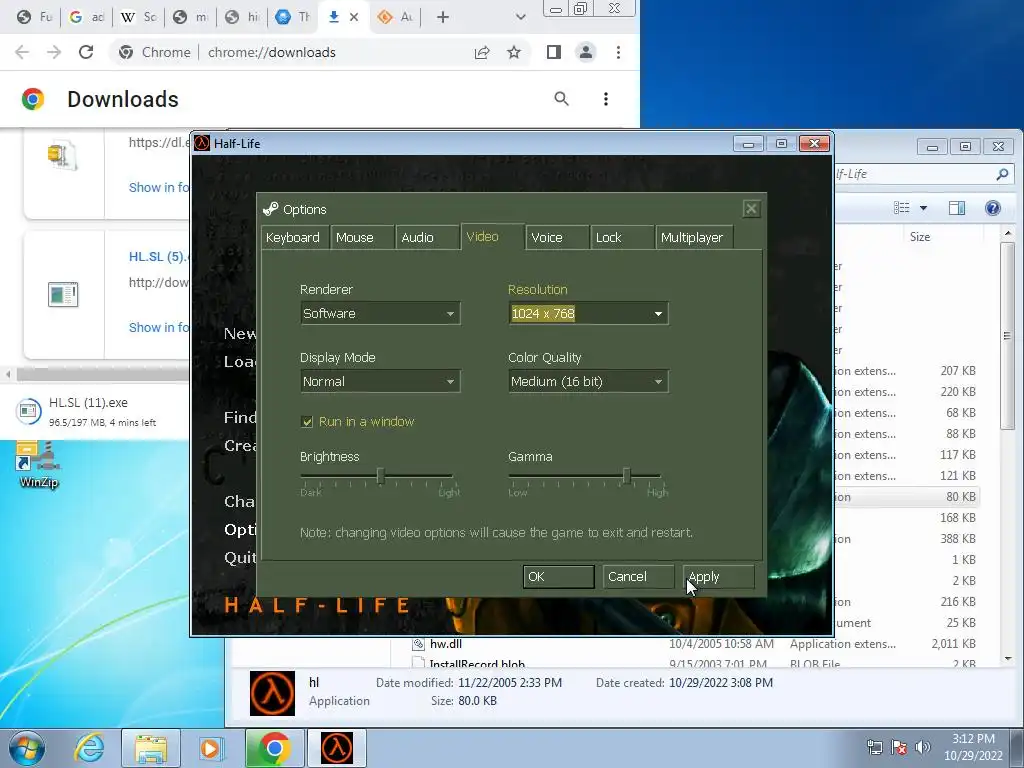Cancel the Options dialog
The width and height of the screenshot is (1024, 768).
(638, 577)
